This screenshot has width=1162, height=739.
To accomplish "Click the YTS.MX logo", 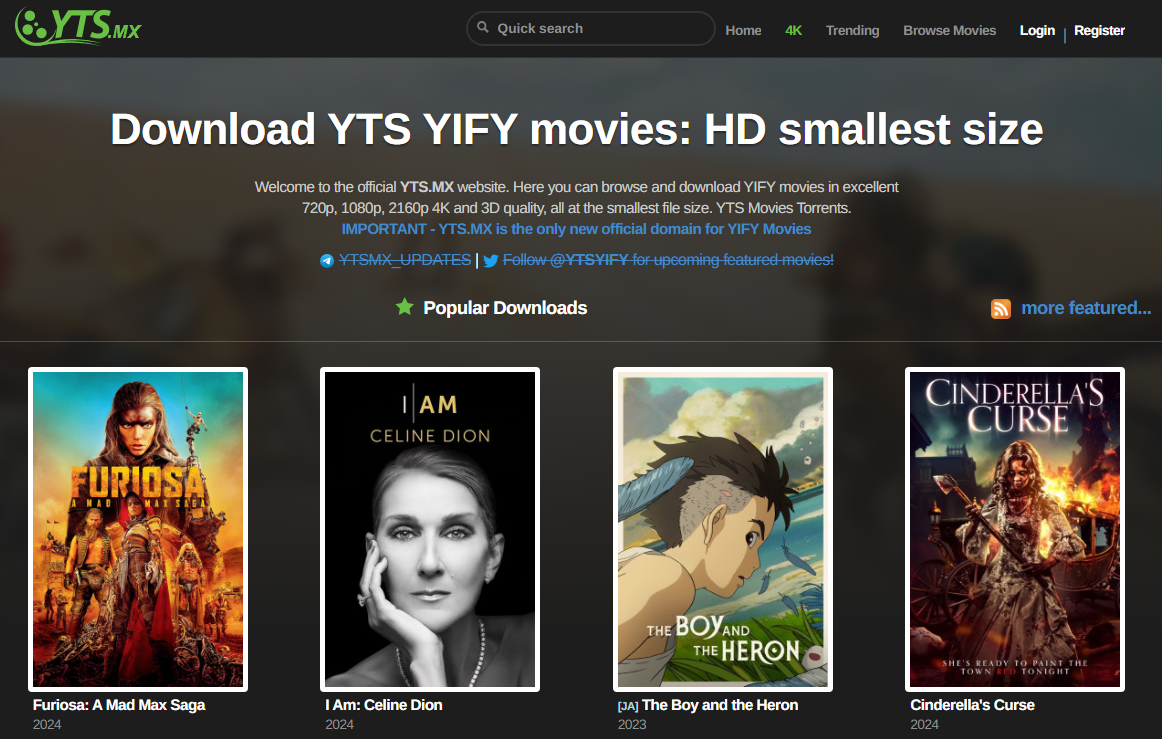I will (78, 27).
